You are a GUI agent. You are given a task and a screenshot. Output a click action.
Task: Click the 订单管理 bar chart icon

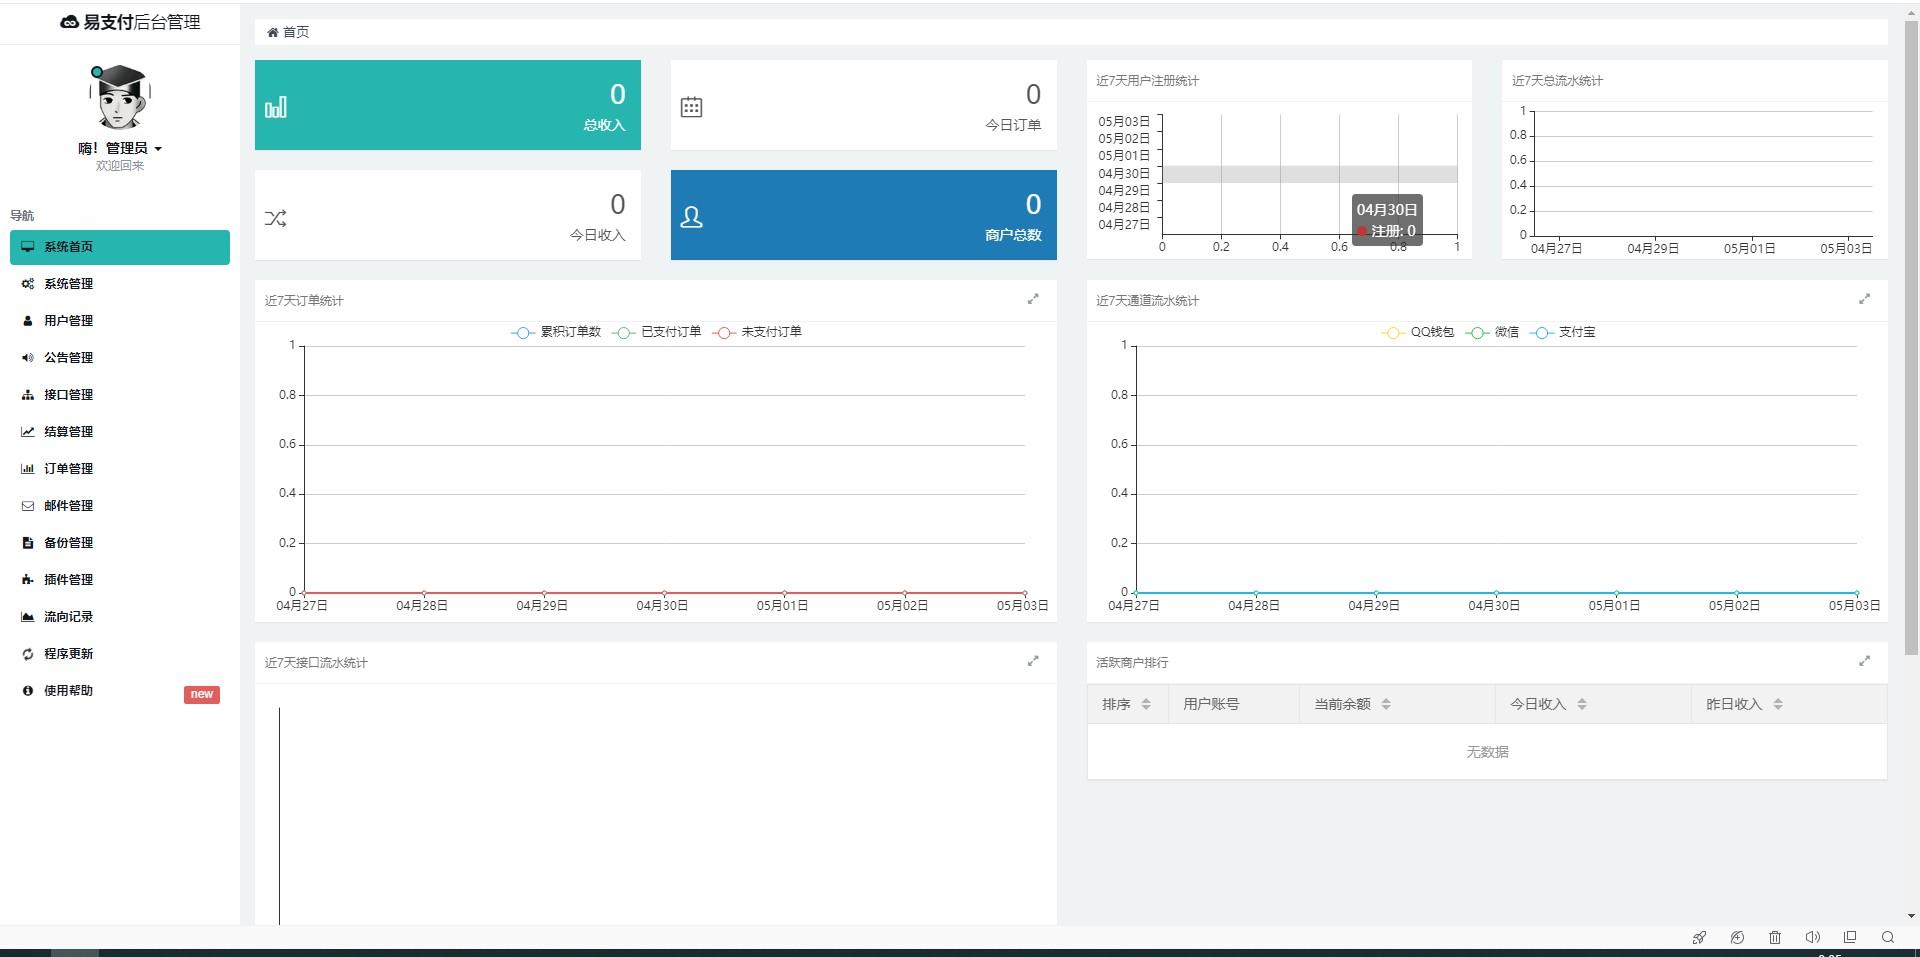27,469
